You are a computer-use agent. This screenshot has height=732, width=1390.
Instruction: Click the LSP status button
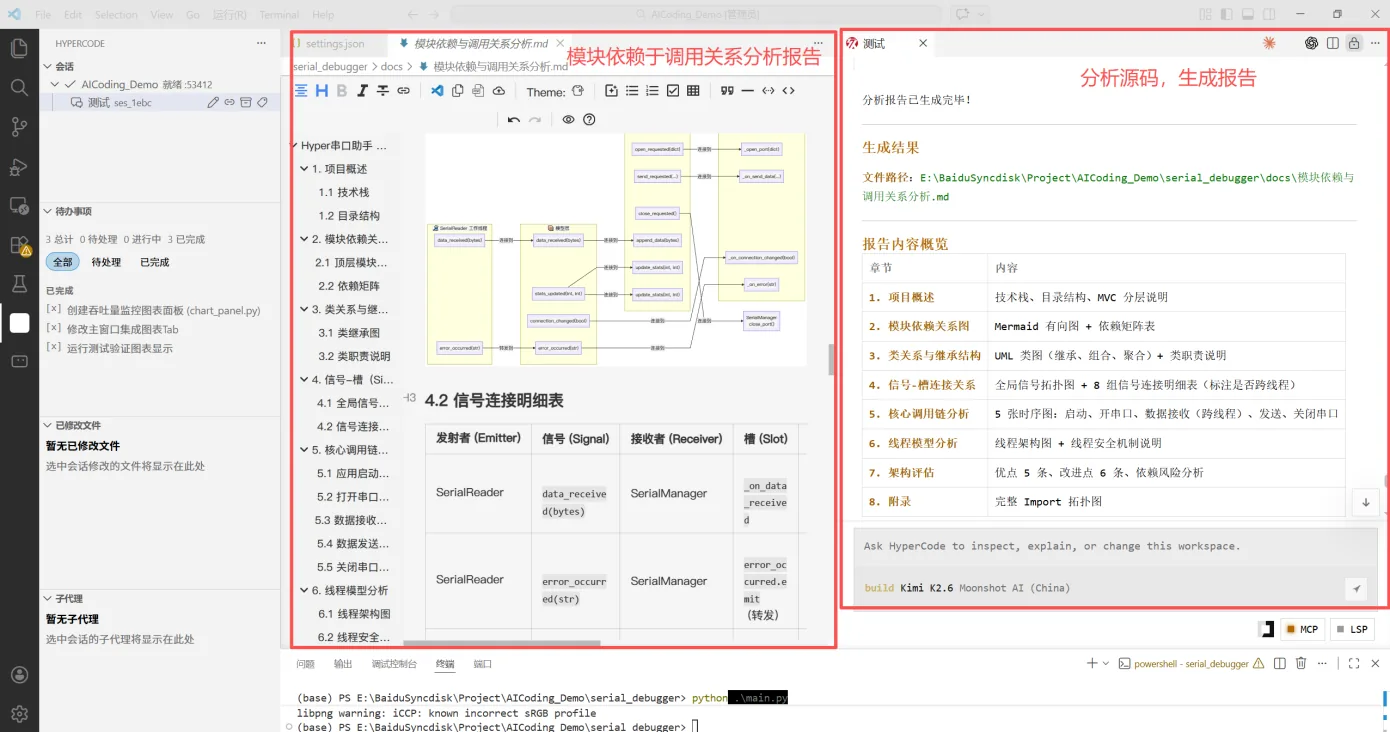[x=1352, y=629]
